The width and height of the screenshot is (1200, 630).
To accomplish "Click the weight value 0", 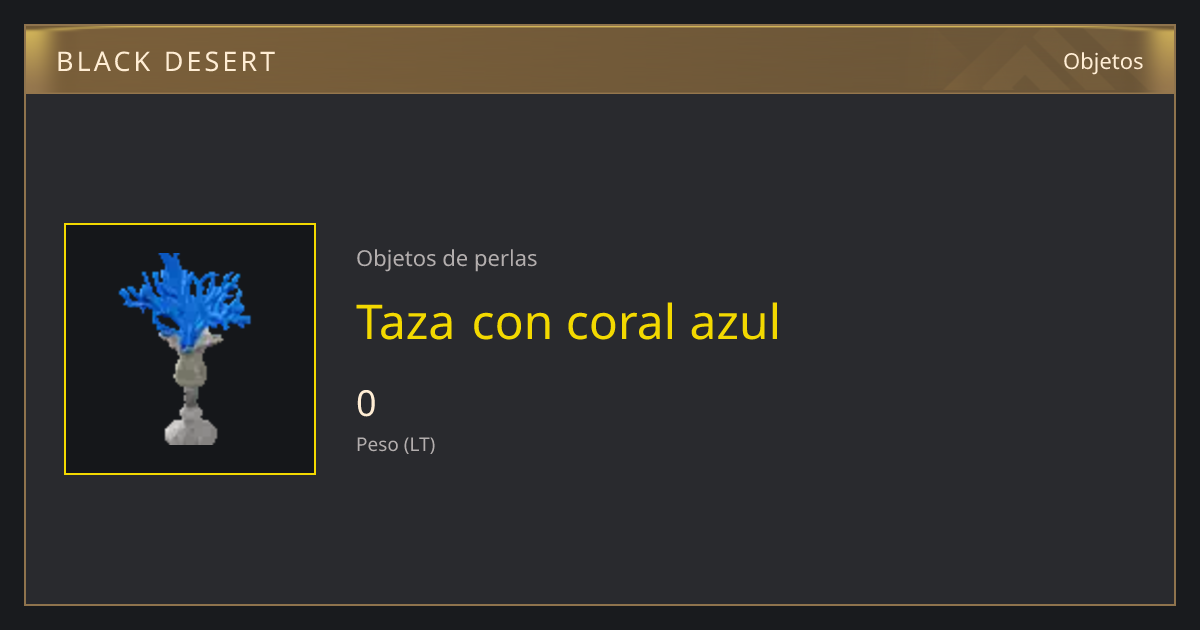I will [x=366, y=404].
